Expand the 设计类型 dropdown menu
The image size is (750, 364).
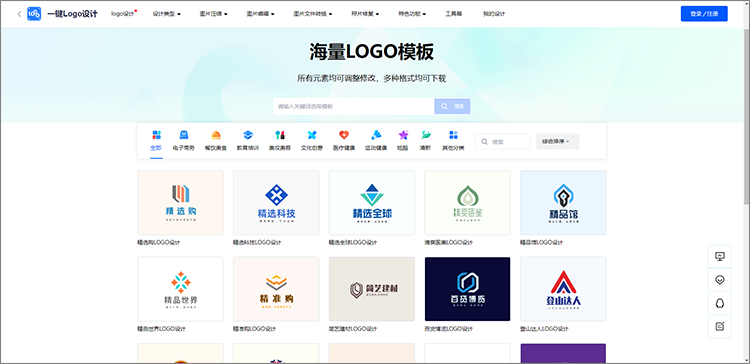[166, 14]
